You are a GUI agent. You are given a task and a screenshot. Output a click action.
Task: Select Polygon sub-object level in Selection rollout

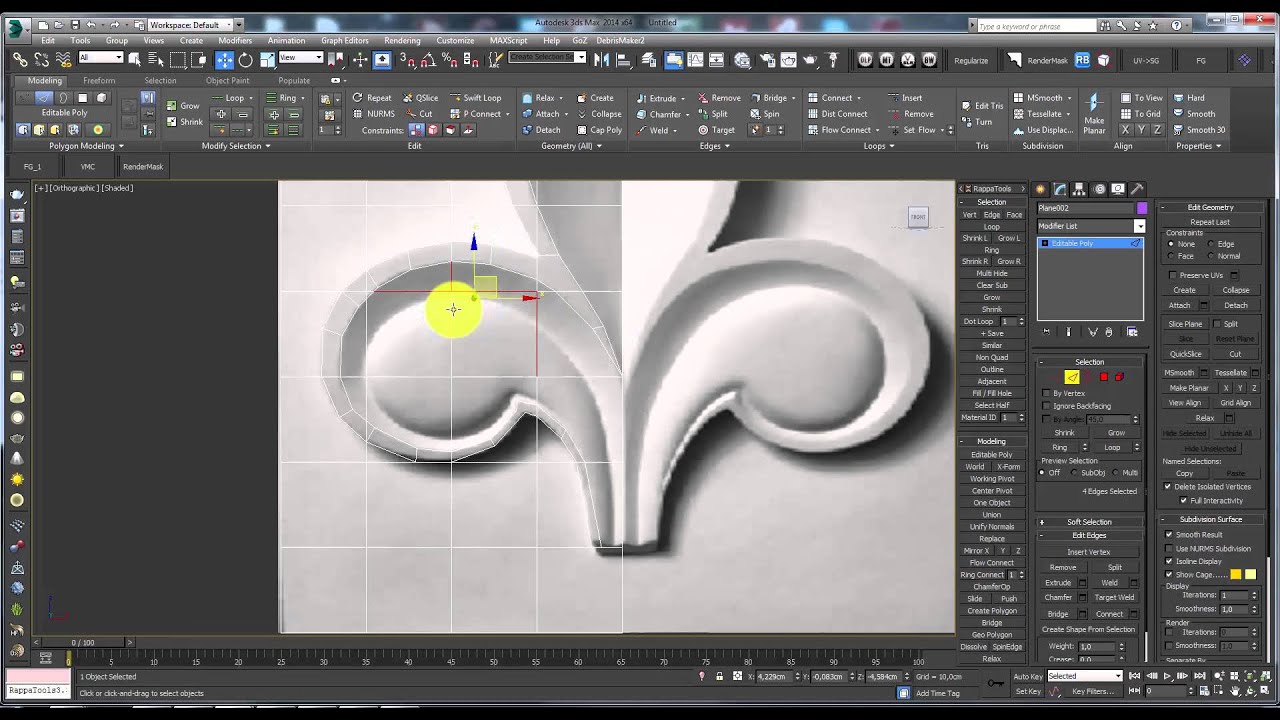tap(1103, 377)
